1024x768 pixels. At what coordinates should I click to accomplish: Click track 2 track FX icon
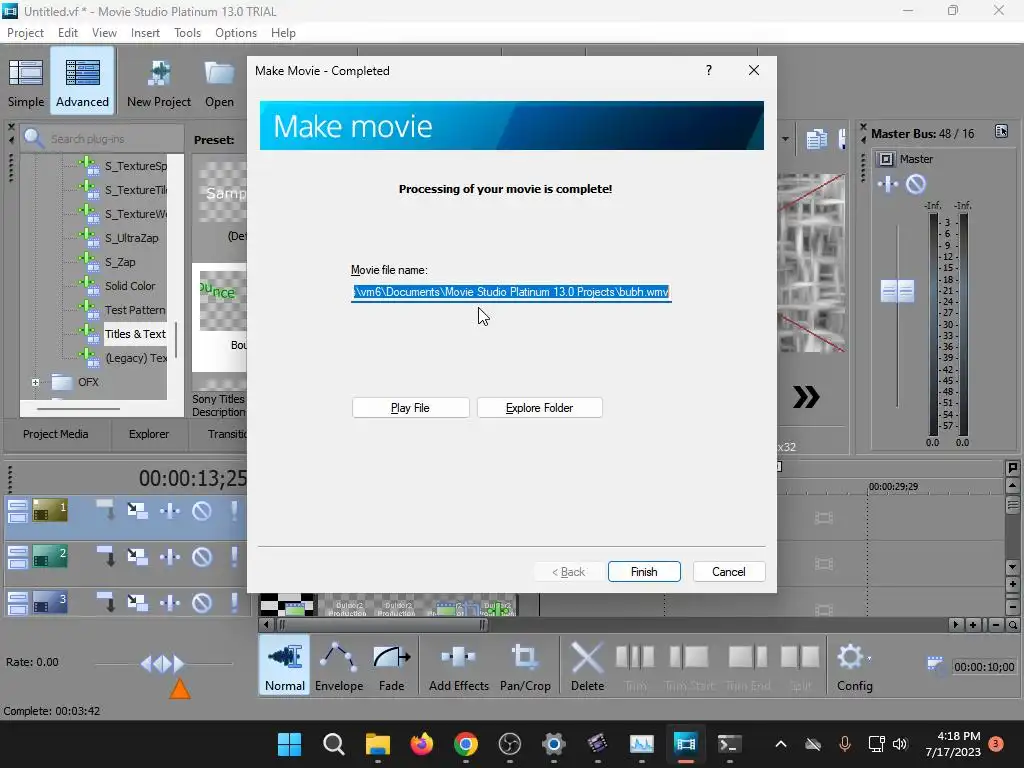pos(170,556)
